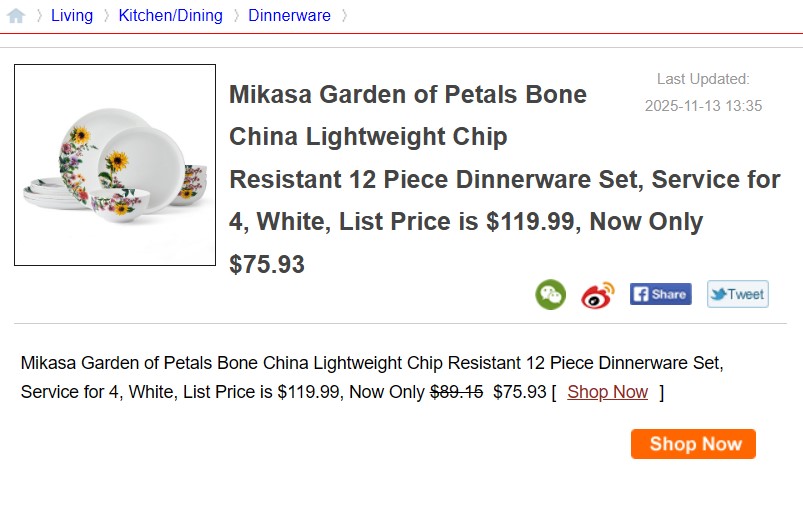Viewport: 803px width, 517px height.
Task: Click the Last Updated timestamp
Action: pyautogui.click(x=703, y=105)
